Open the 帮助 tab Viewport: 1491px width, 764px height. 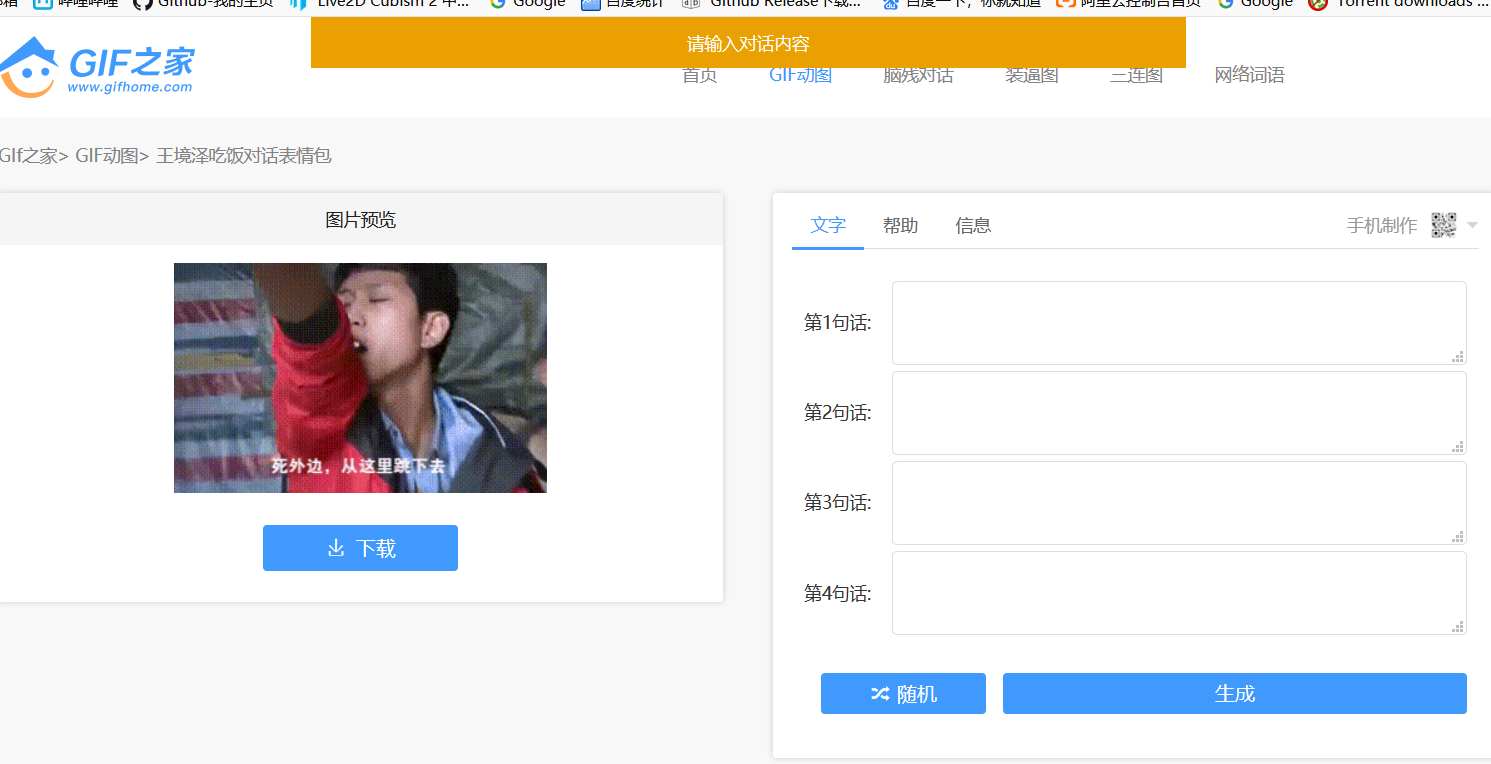click(900, 225)
